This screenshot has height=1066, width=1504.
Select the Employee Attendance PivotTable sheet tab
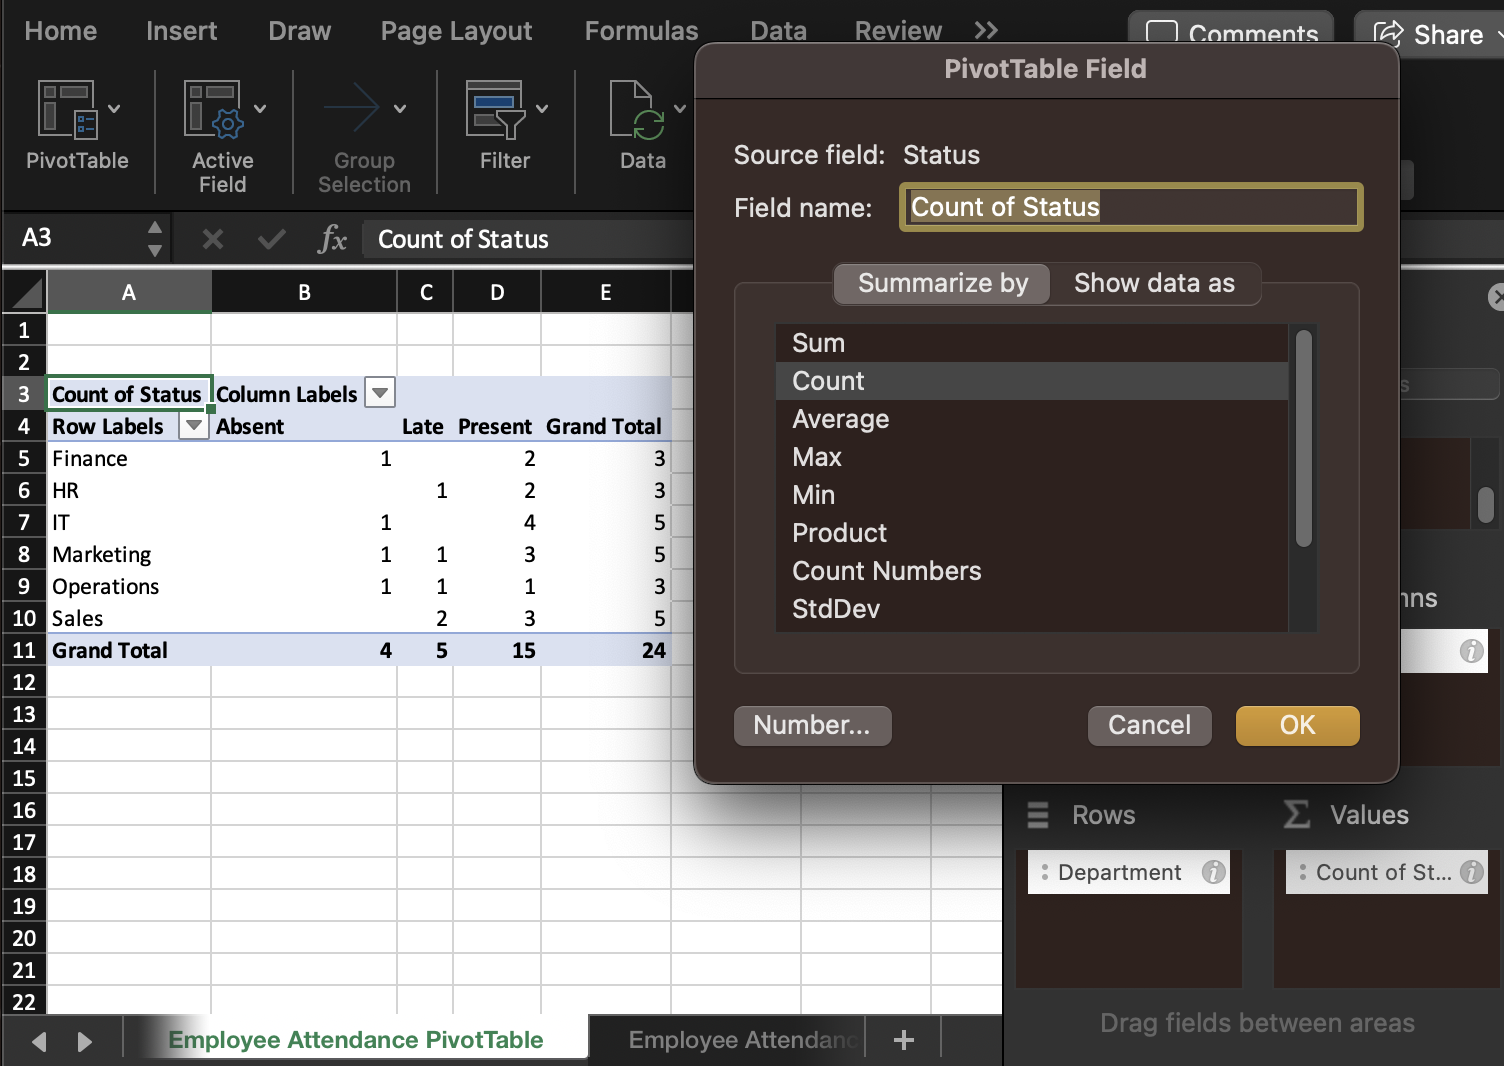356,1040
